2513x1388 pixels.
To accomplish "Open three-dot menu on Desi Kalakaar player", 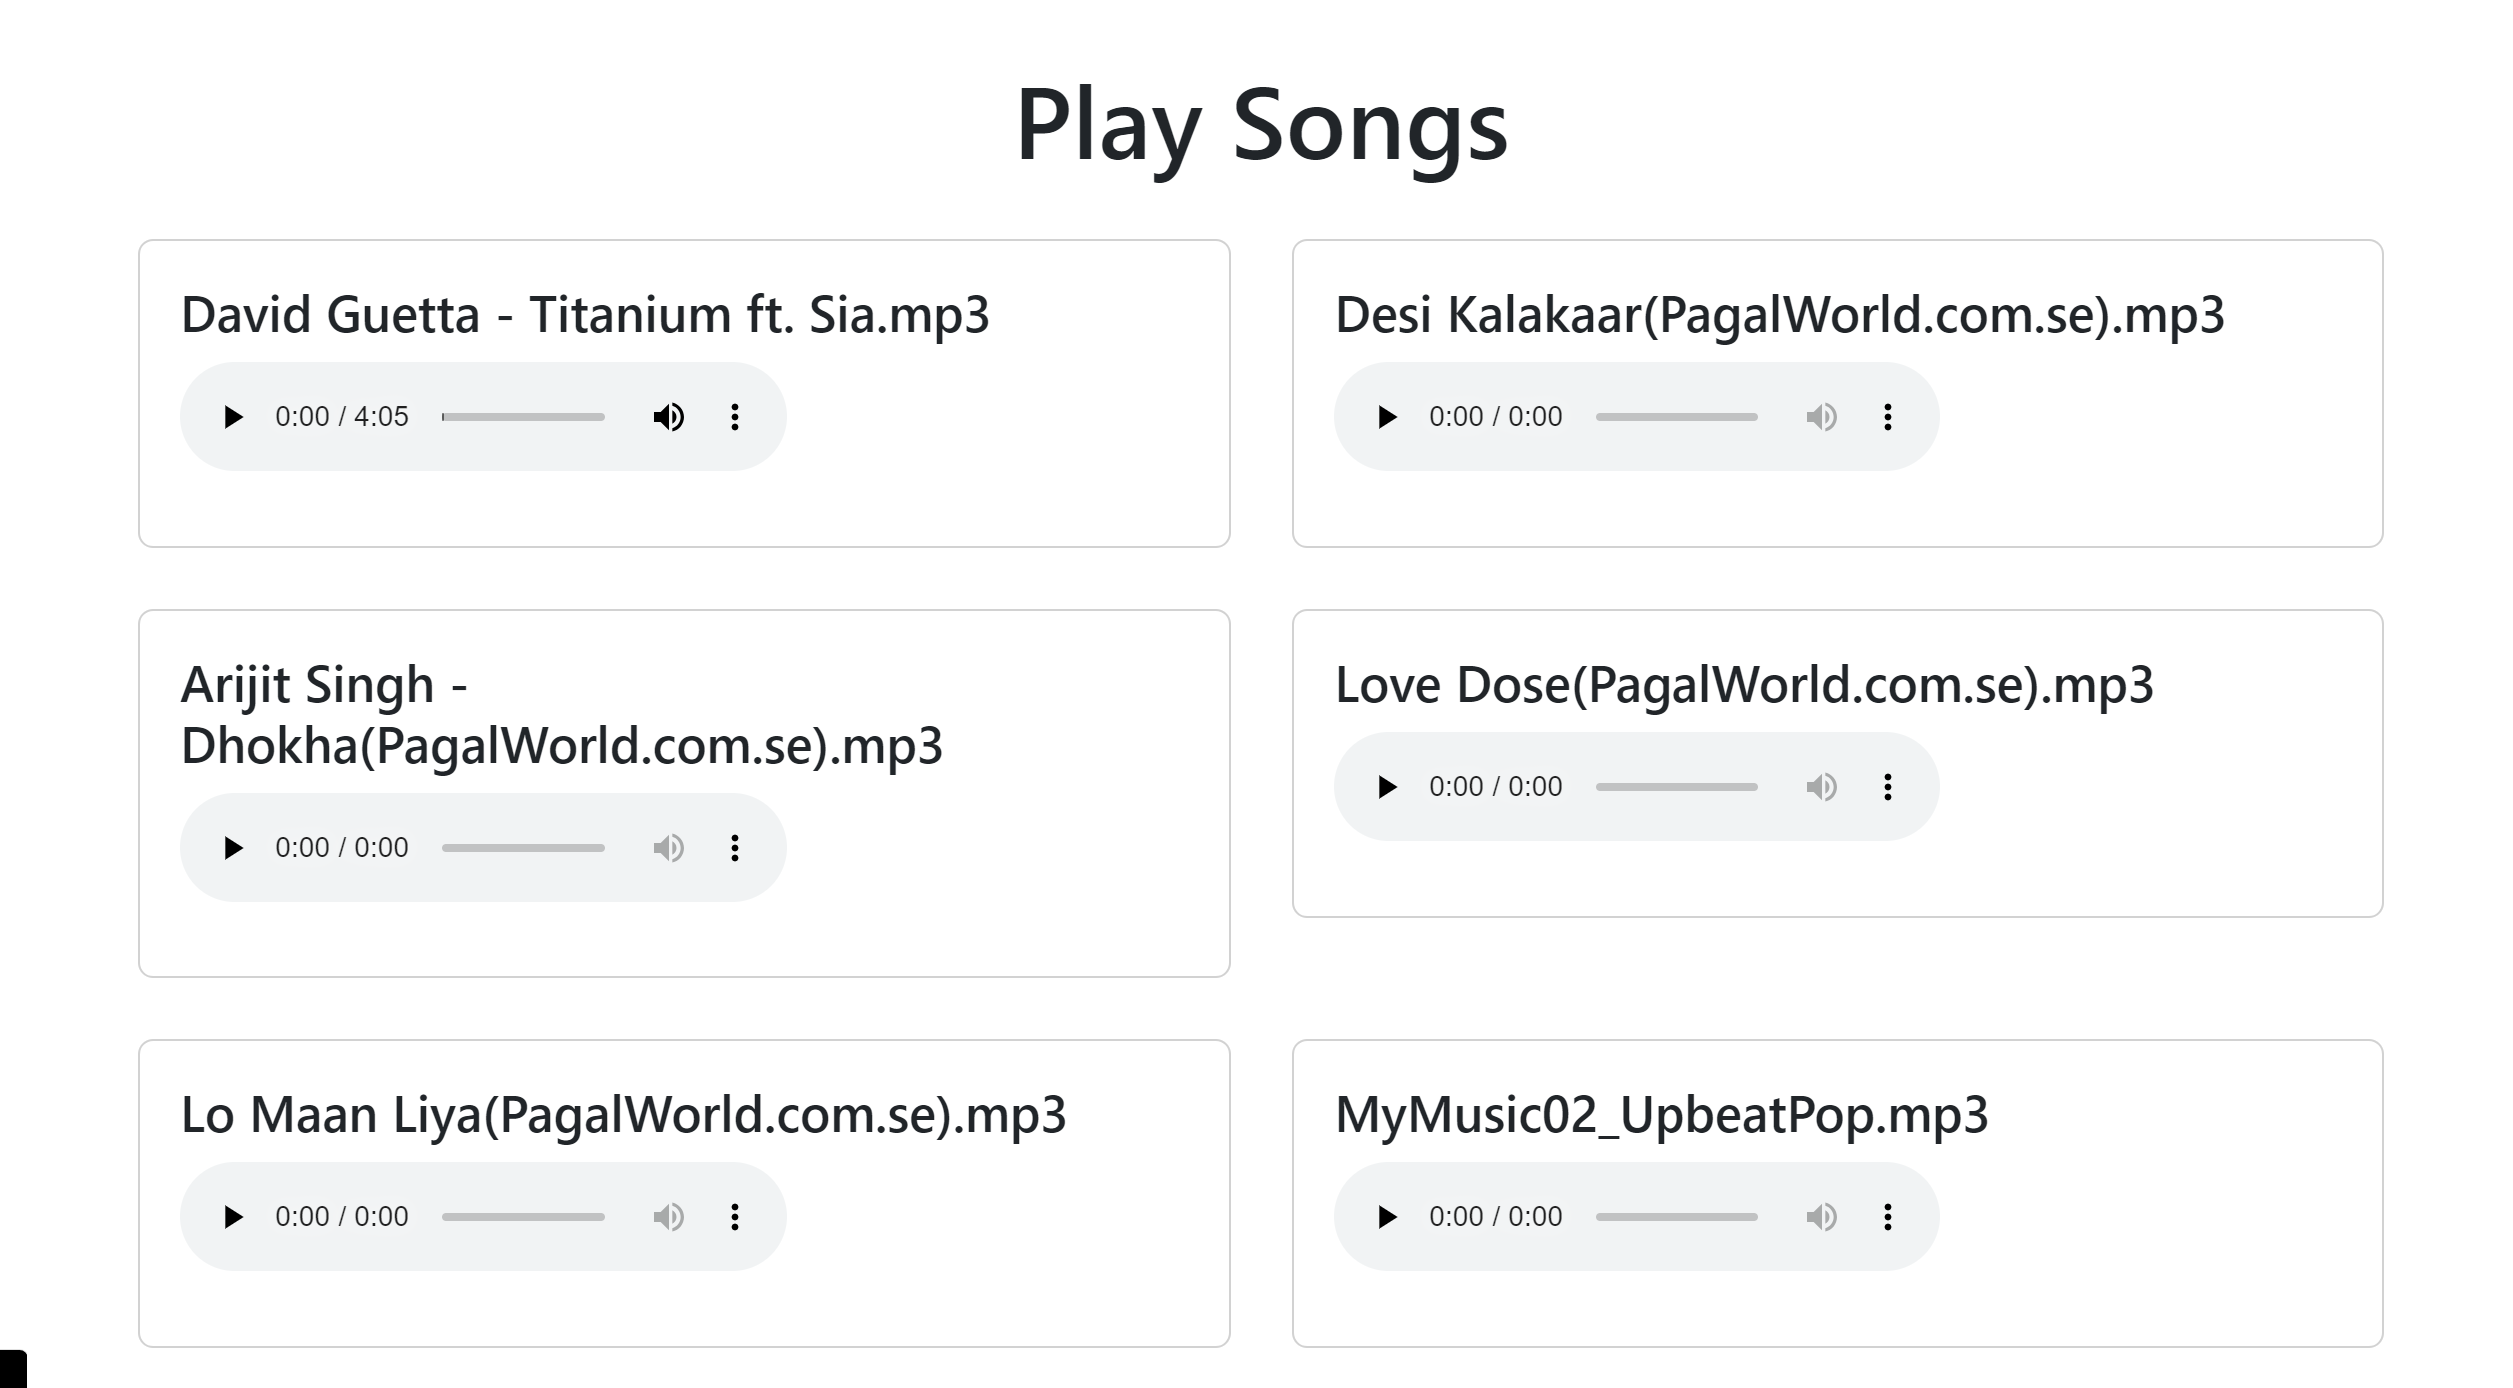I will tap(1888, 417).
